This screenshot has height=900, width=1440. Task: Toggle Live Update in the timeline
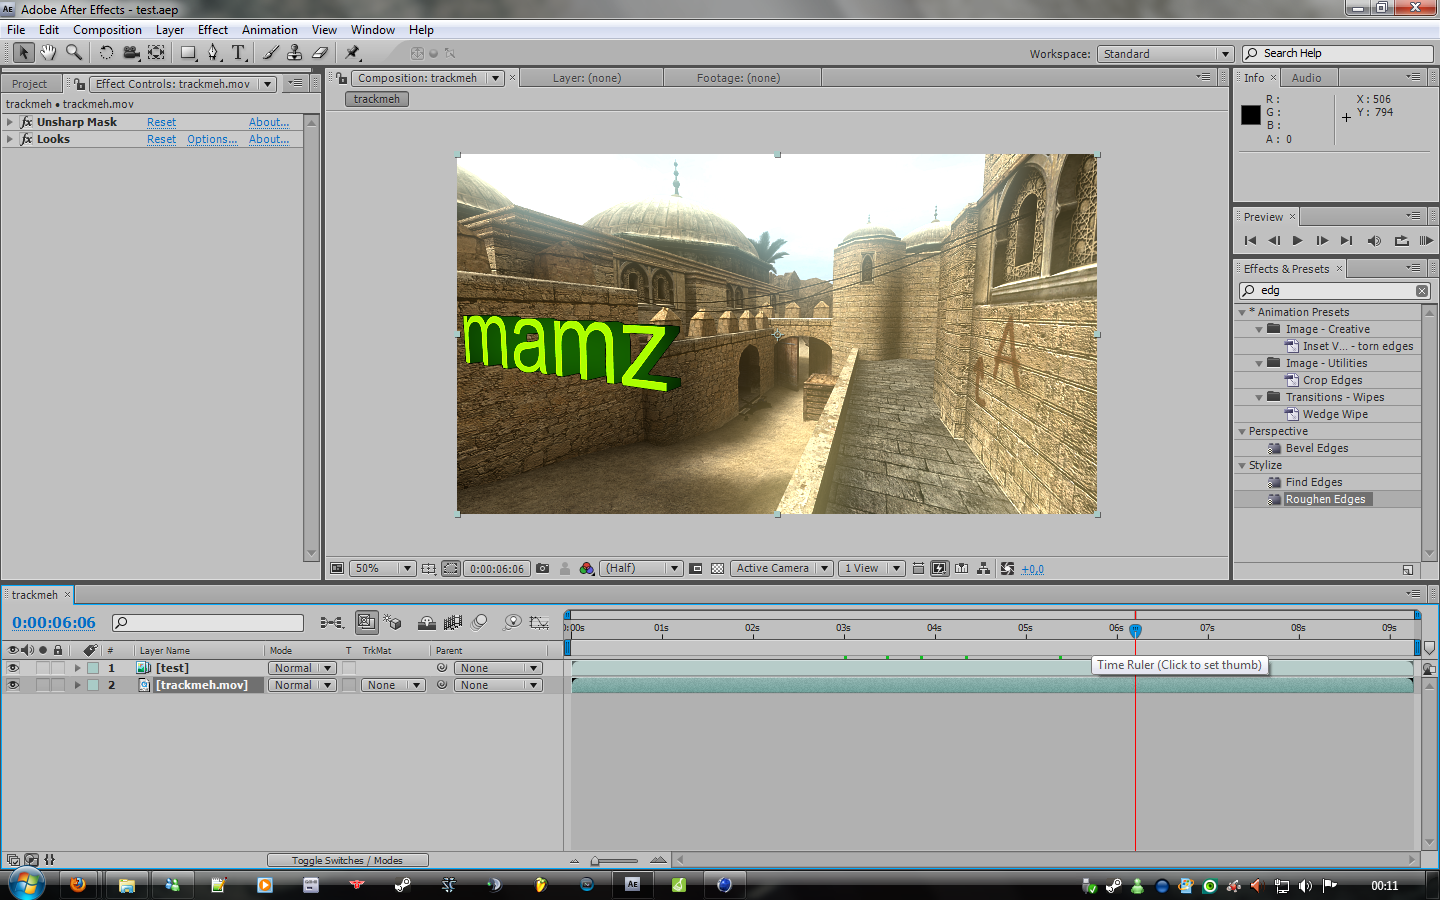coord(367,622)
